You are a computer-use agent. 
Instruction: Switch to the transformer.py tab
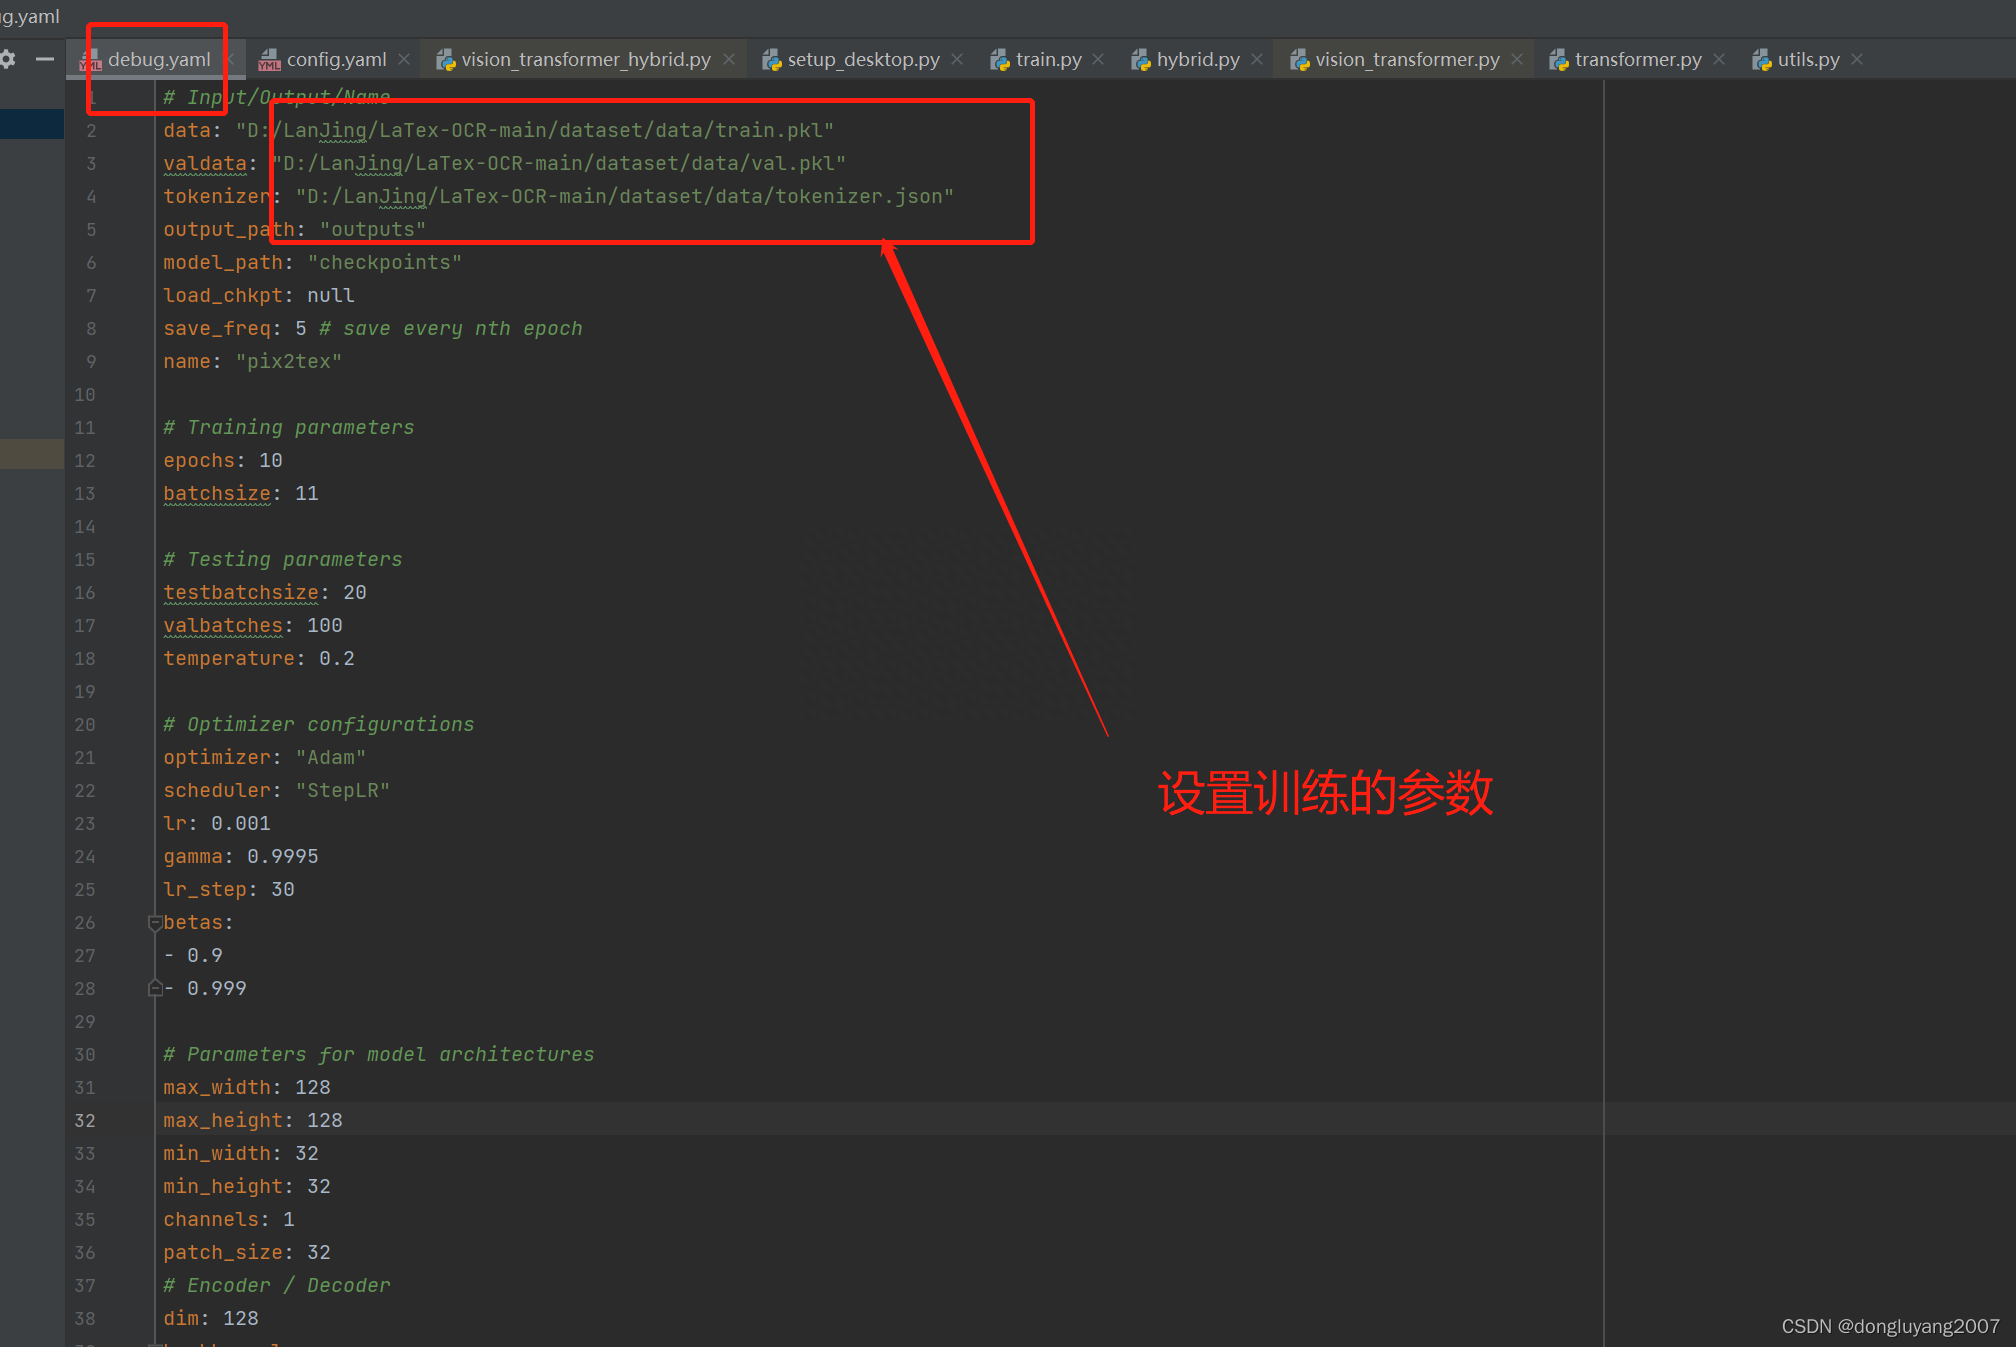coord(1638,60)
